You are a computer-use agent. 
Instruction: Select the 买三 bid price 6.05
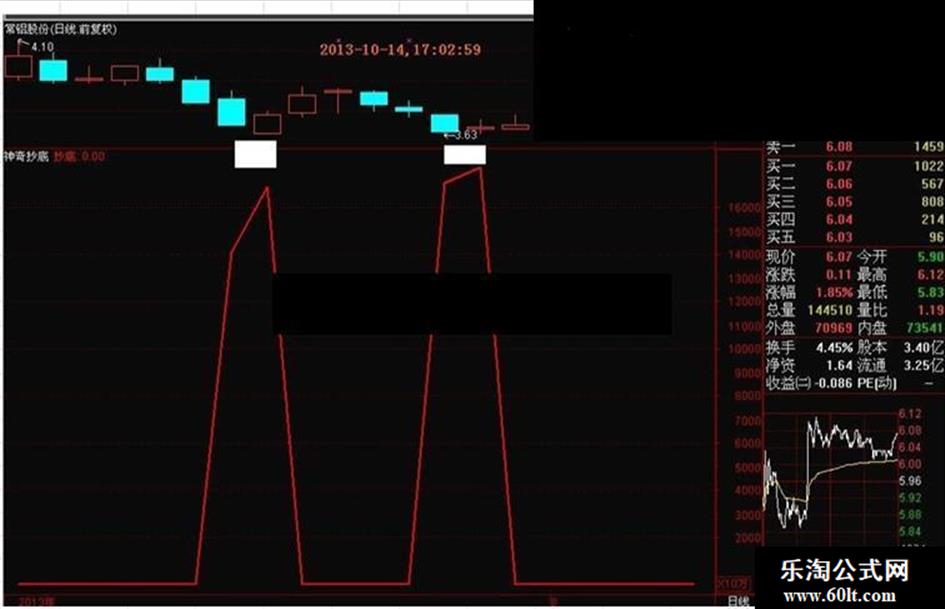tap(839, 201)
